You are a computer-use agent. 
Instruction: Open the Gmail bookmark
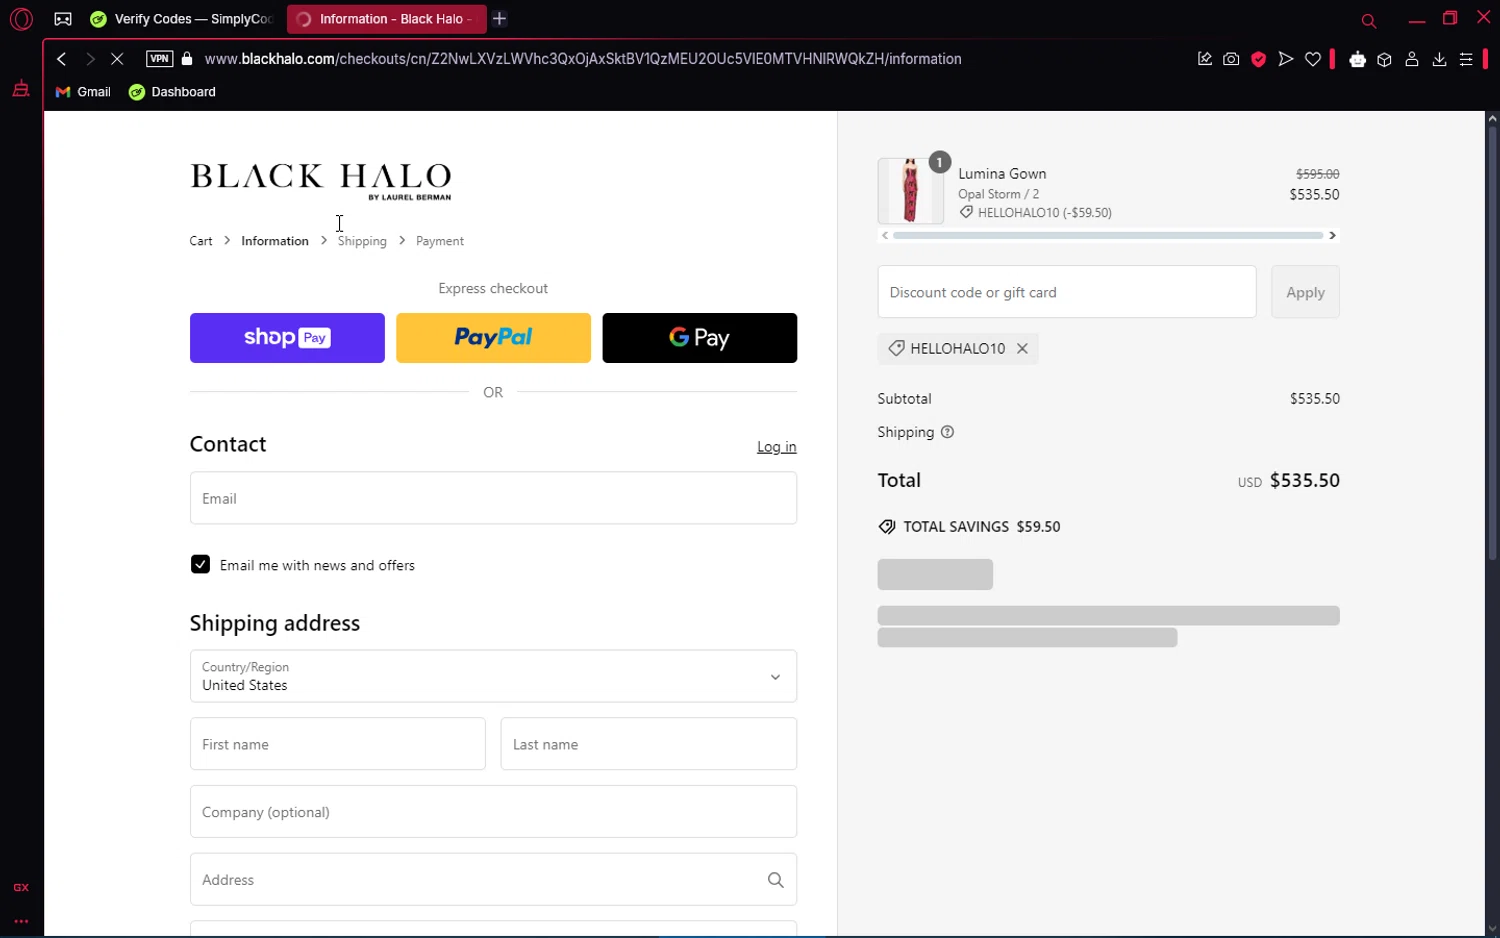coord(83,92)
